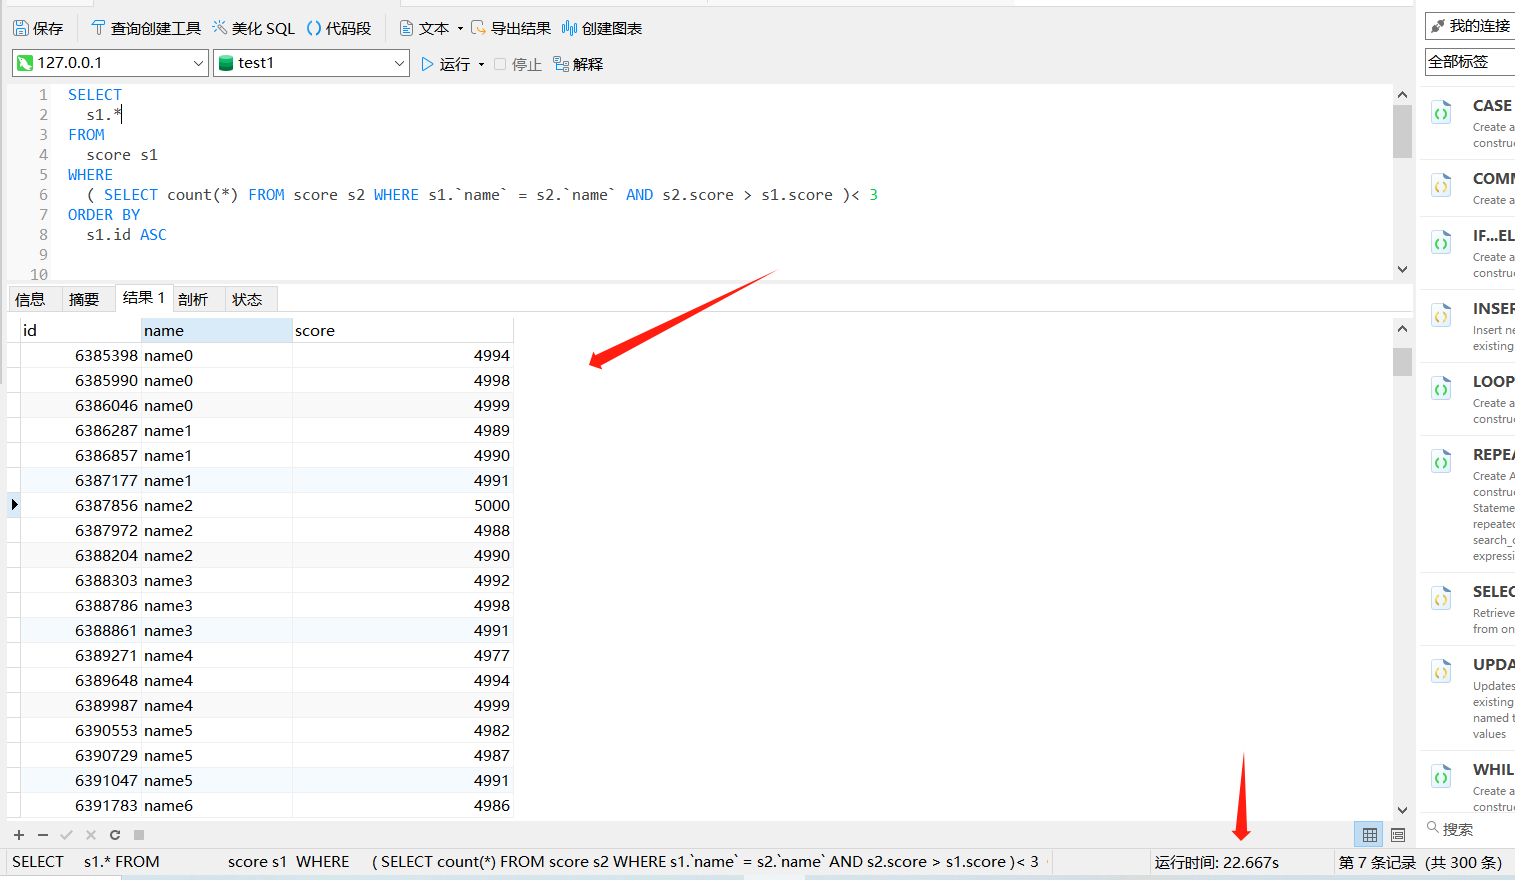Switch to the 信息 tab
Viewport: 1515px width, 880px height.
click(x=30, y=299)
